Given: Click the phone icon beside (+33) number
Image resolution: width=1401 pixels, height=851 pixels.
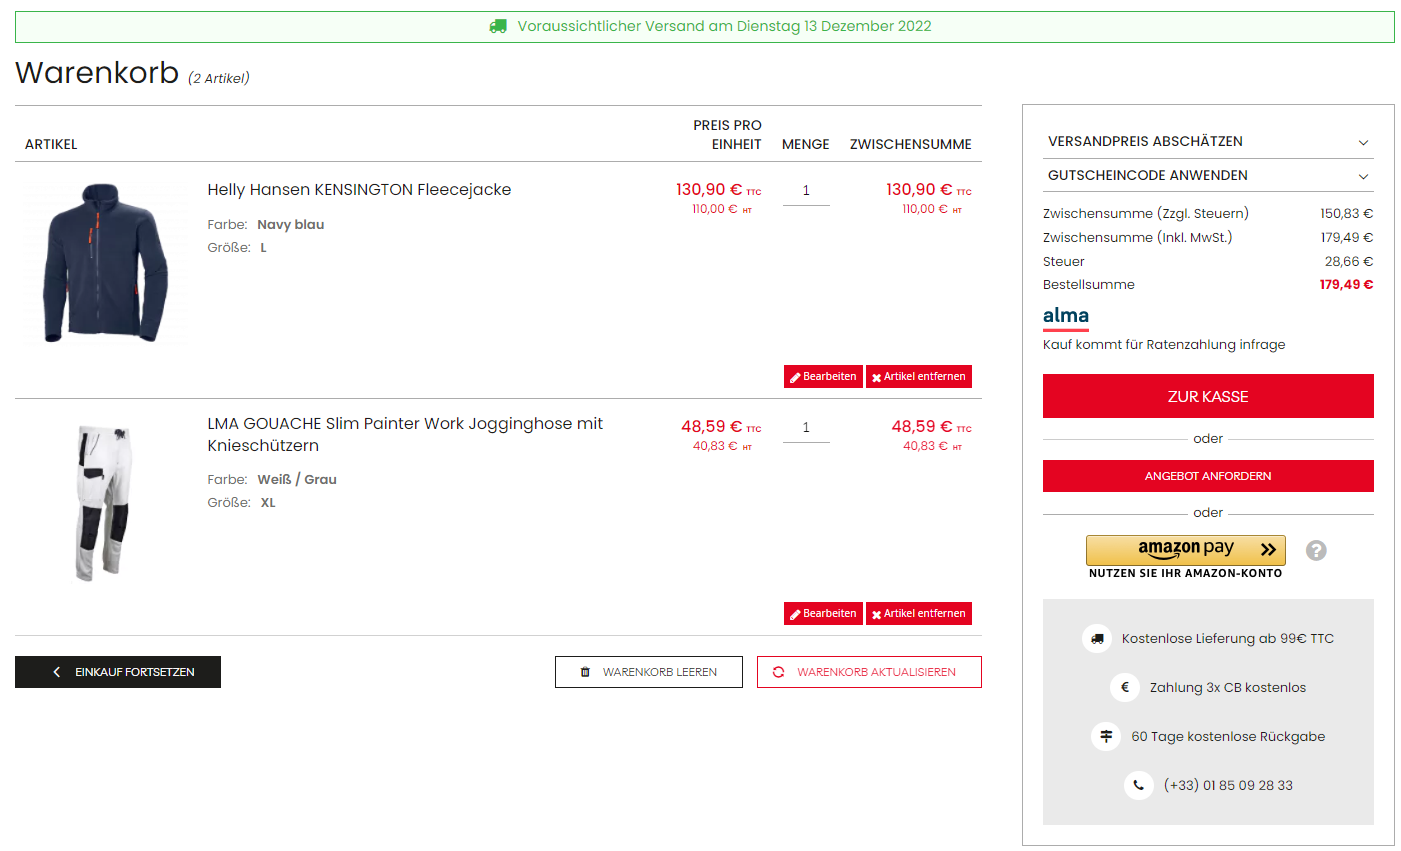Looking at the screenshot, I should [x=1139, y=785].
